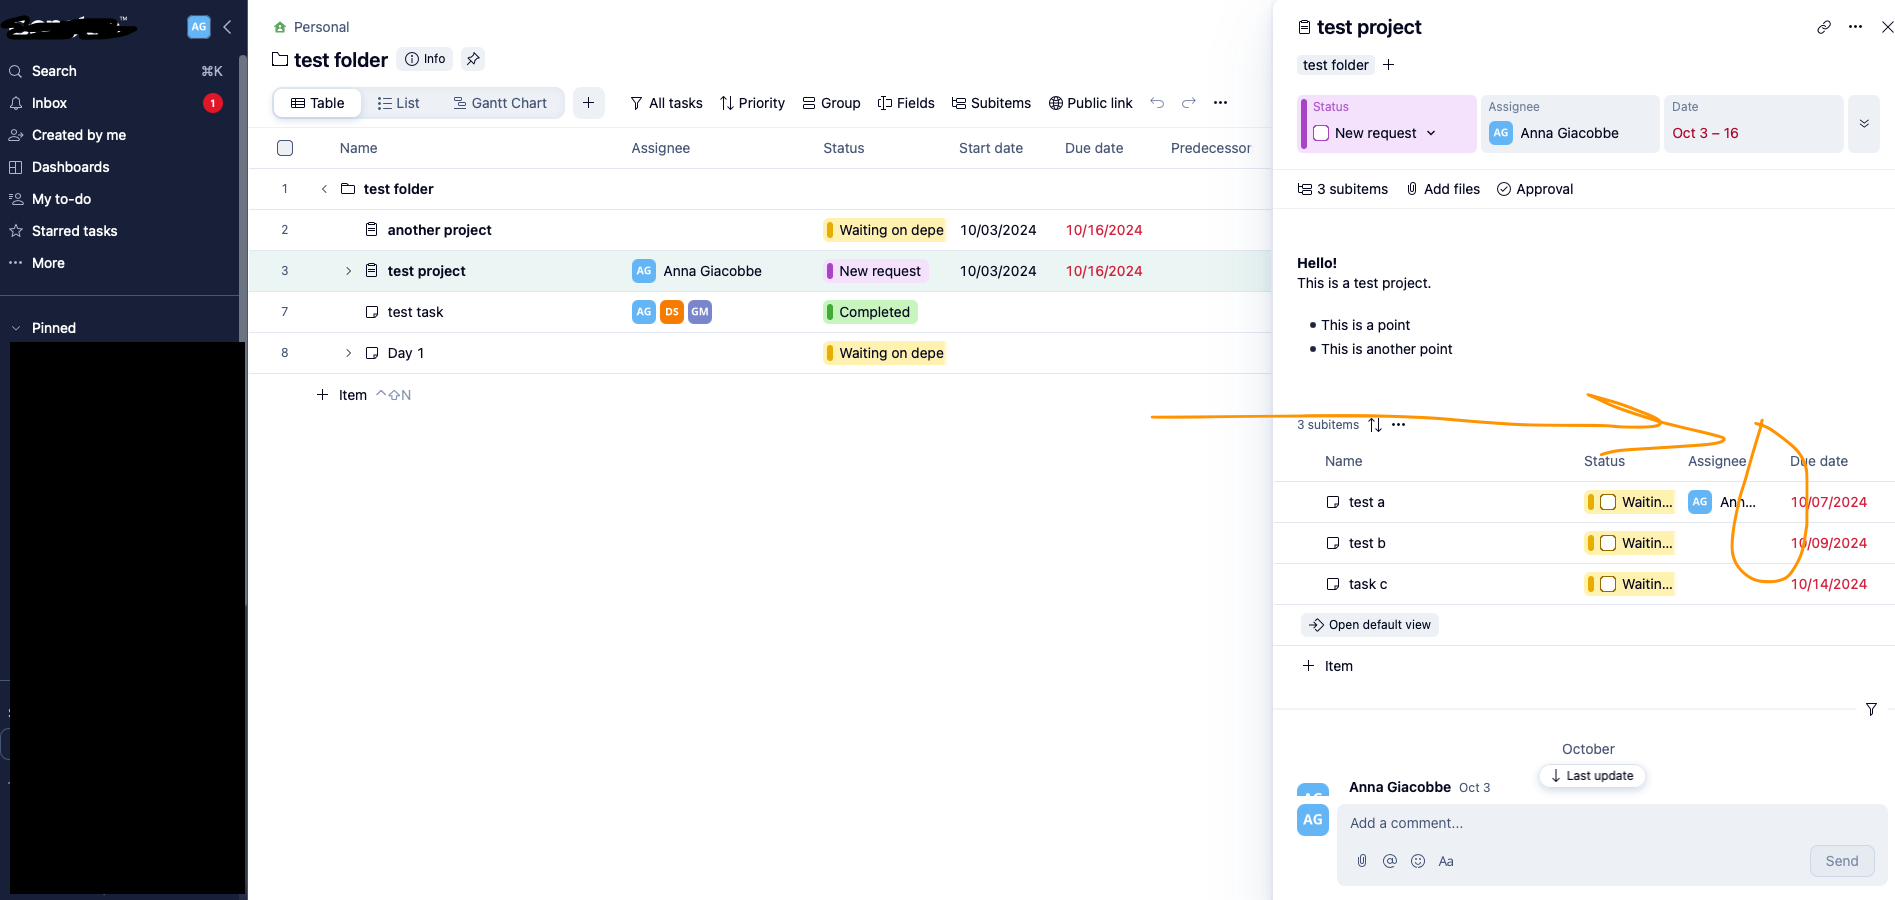Expand the test project row
Viewport: 1895px width, 900px height.
pyautogui.click(x=348, y=271)
